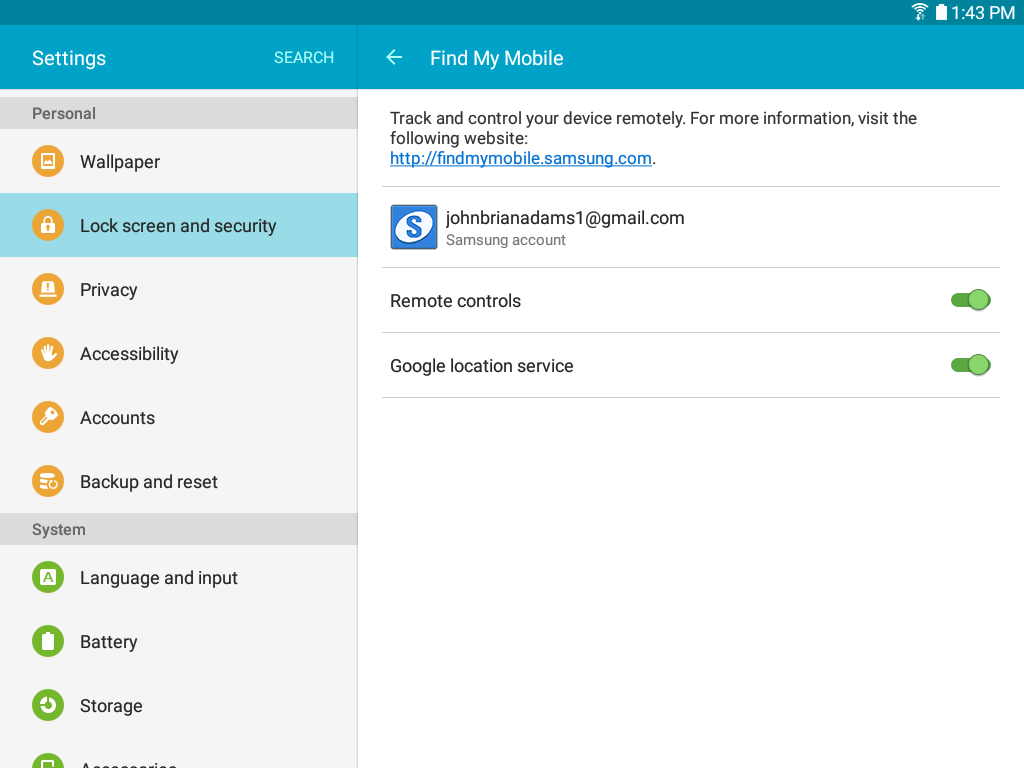This screenshot has width=1024, height=768.
Task: Open the Privacy settings
Action: click(179, 289)
